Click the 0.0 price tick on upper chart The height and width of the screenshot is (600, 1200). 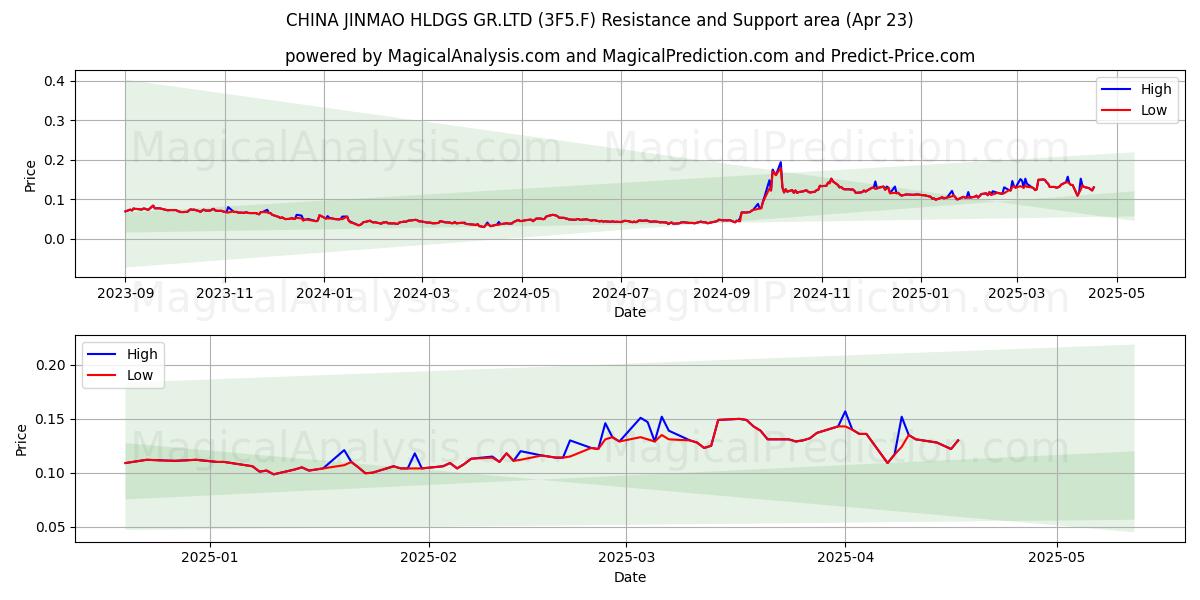coord(54,239)
